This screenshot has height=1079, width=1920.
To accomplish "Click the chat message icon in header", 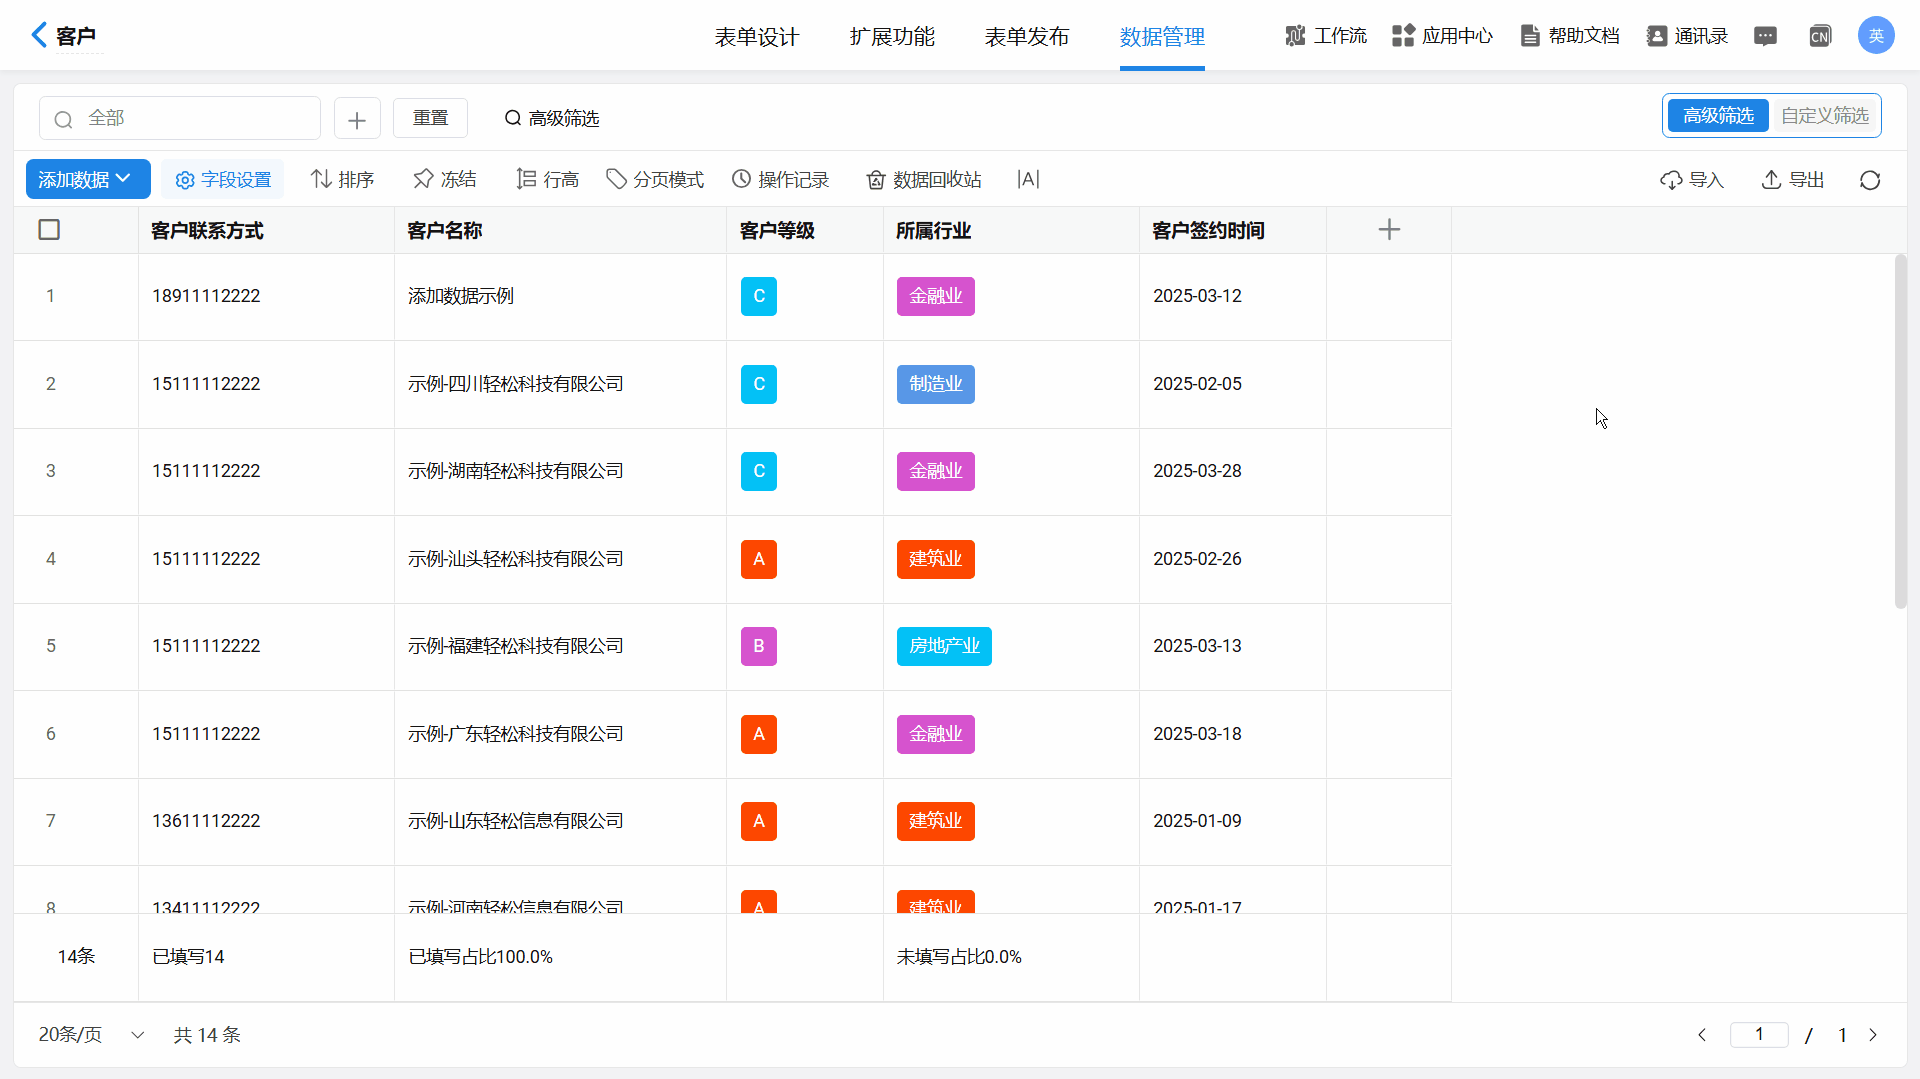I will click(x=1765, y=37).
